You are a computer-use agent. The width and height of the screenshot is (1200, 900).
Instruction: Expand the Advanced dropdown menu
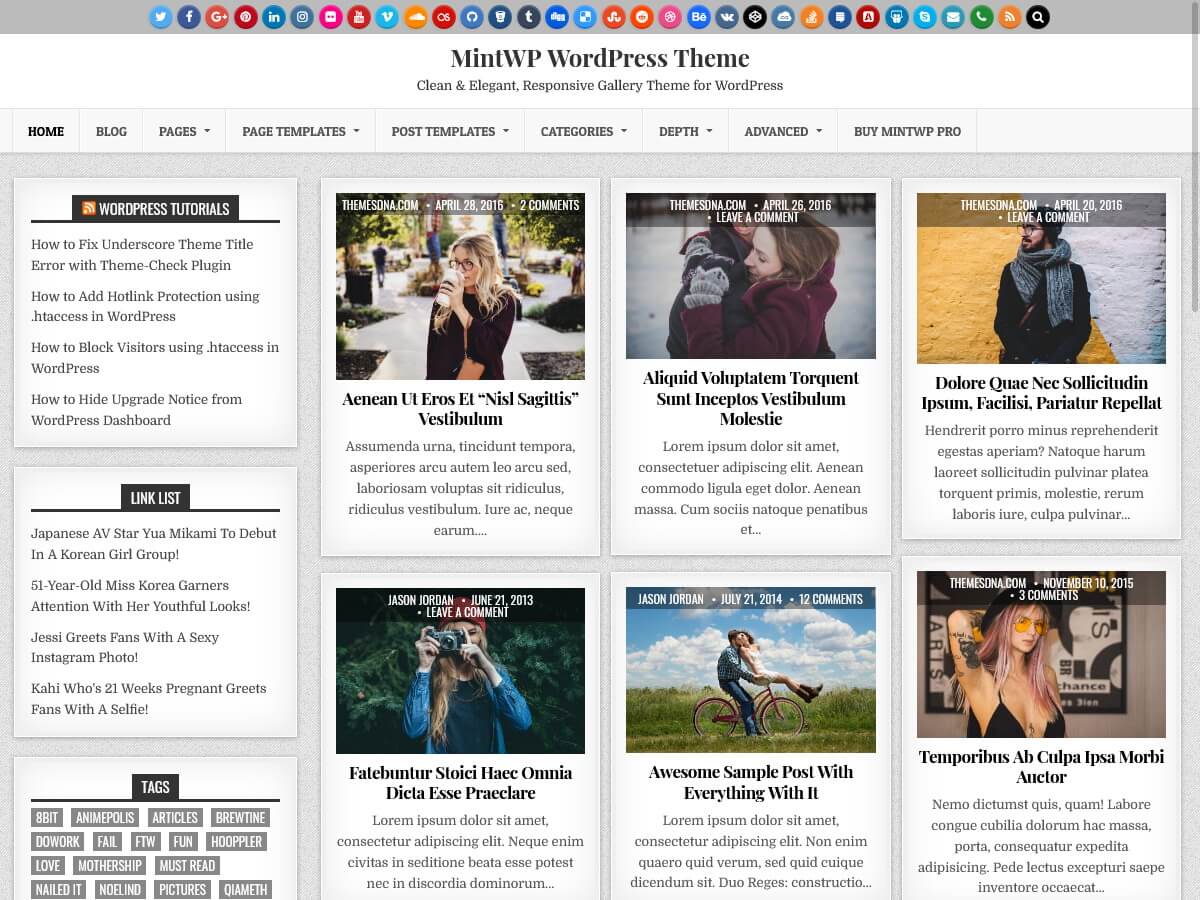(x=783, y=131)
